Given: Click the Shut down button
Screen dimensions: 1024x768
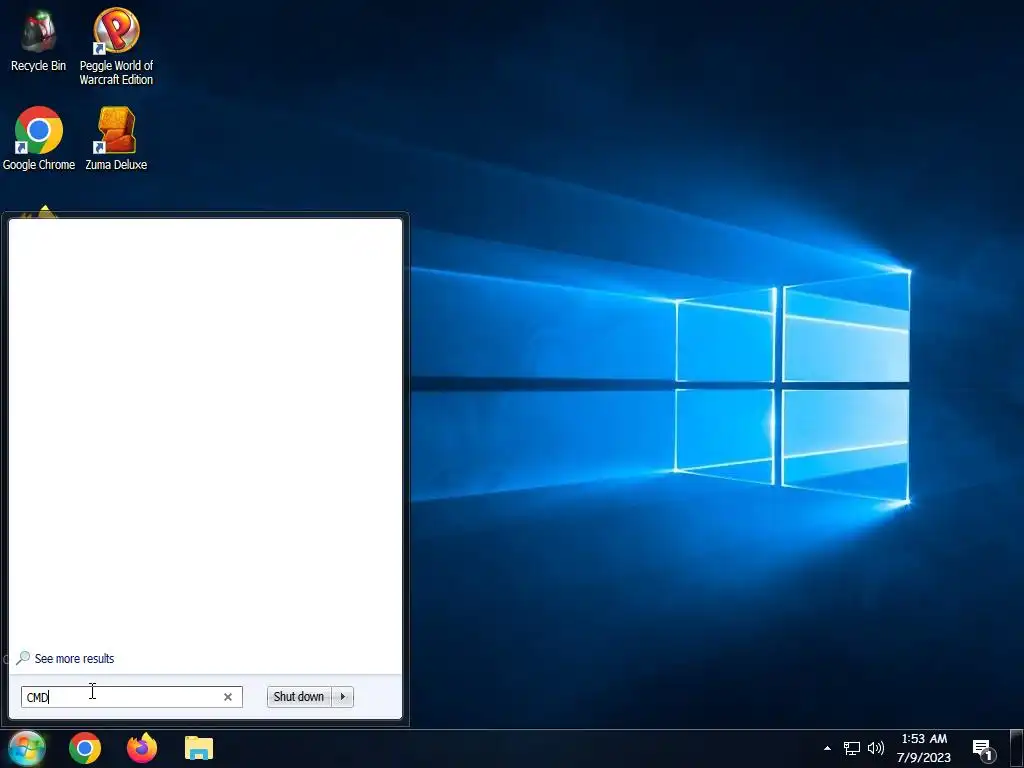Looking at the screenshot, I should tap(299, 697).
